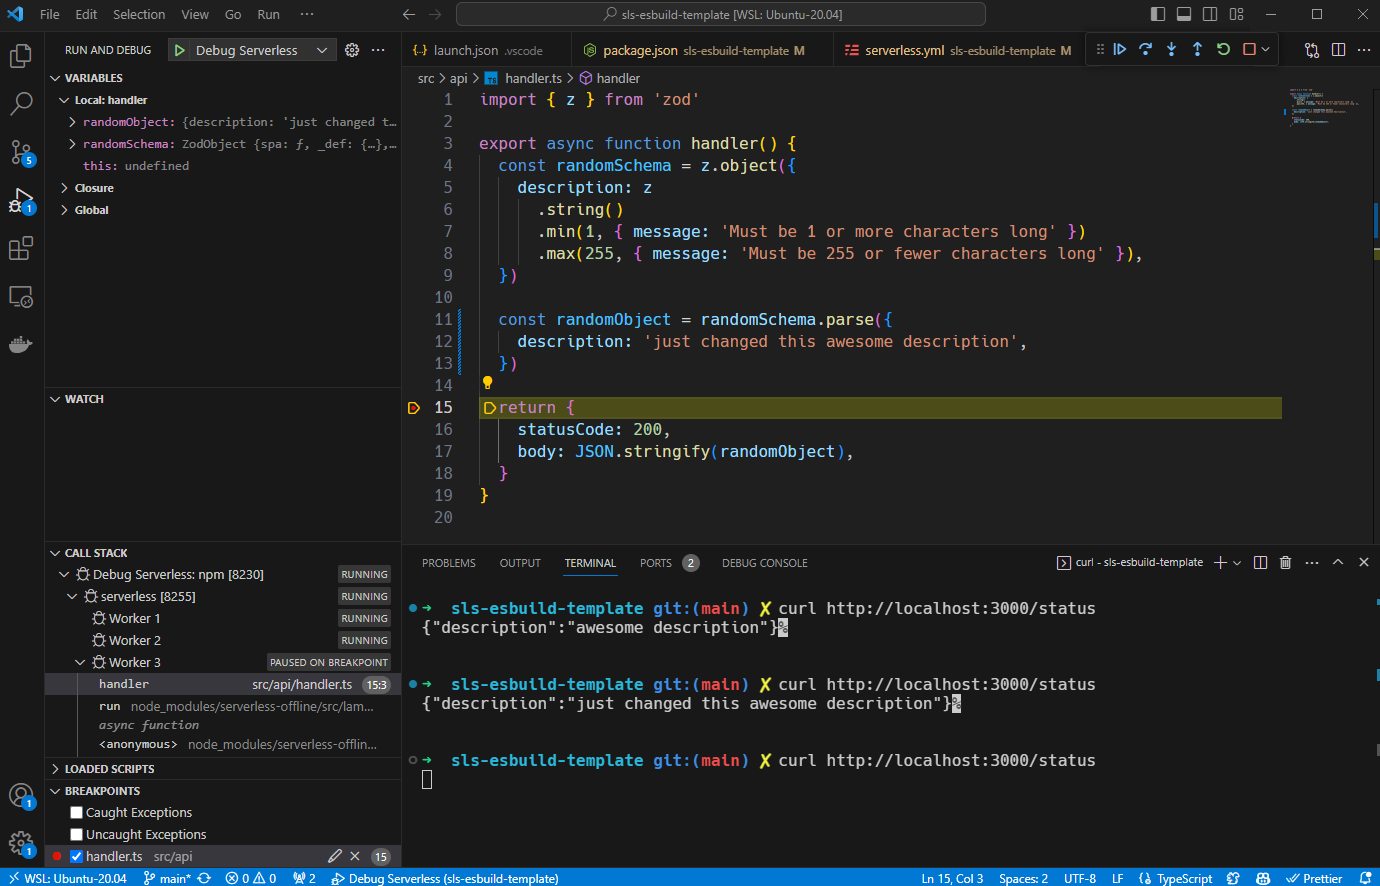Open the Explorer view in activity bar
Viewport: 1380px width, 886px height.
[21, 56]
